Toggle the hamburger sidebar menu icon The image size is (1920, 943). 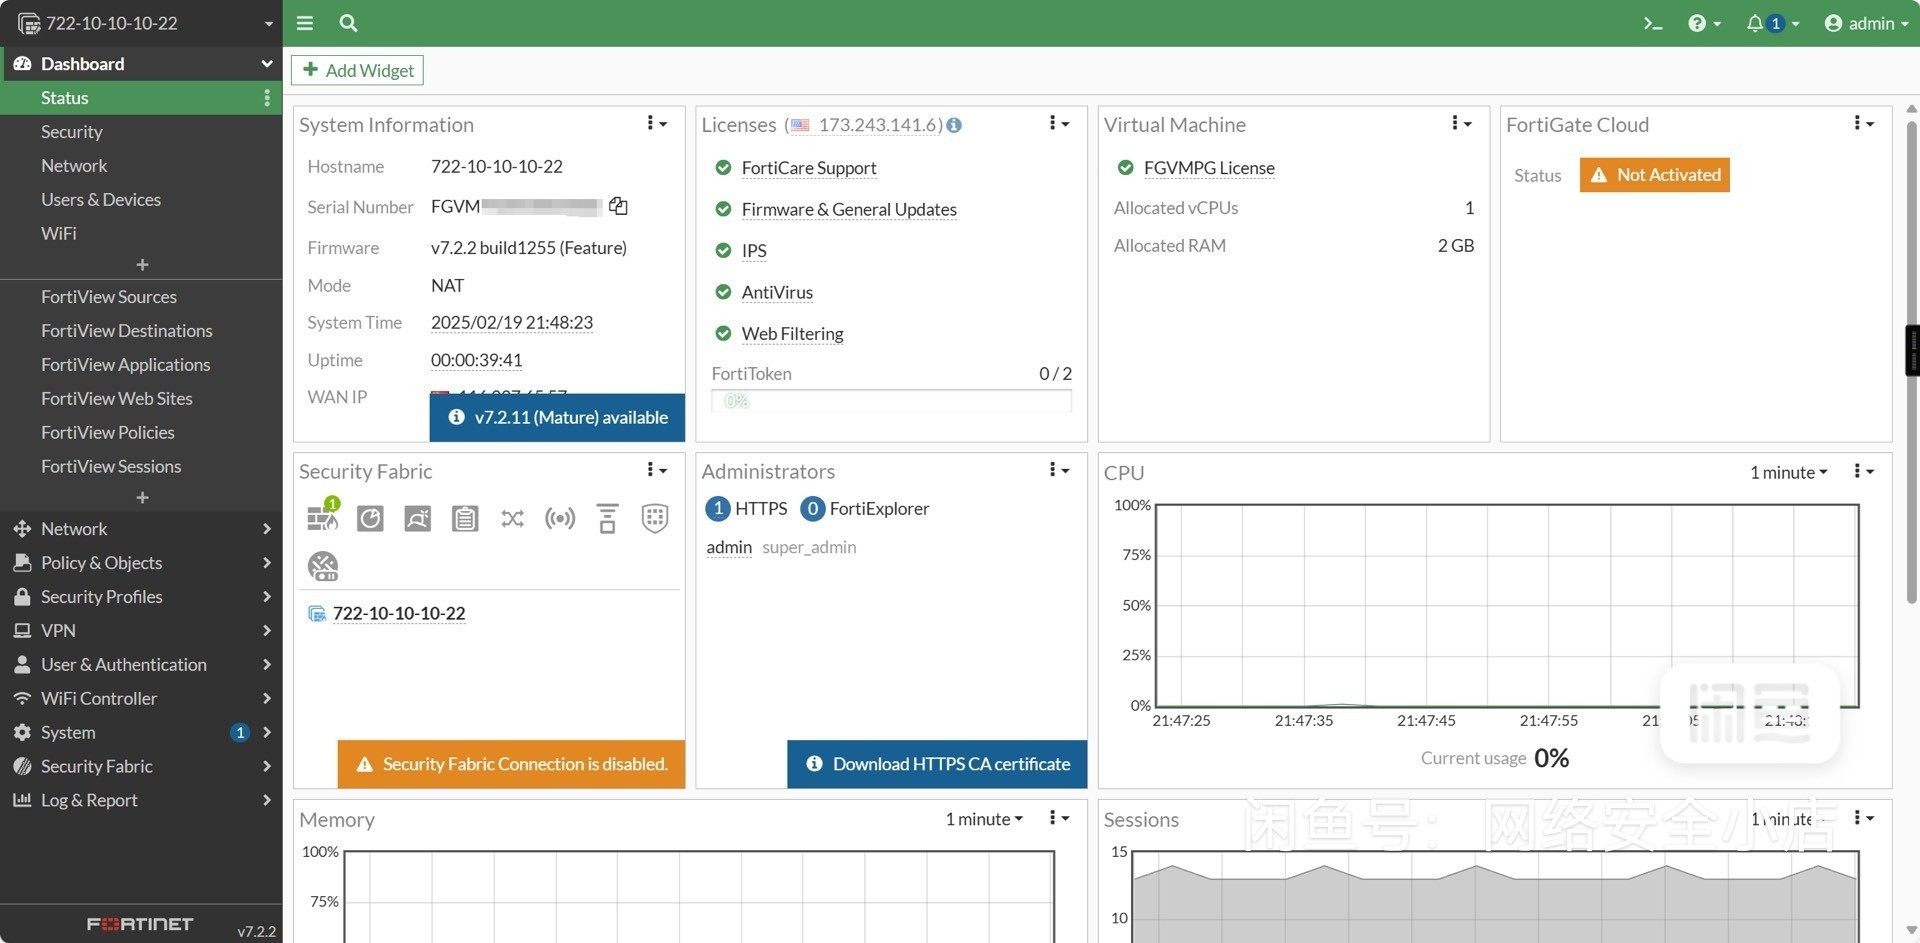pyautogui.click(x=305, y=23)
